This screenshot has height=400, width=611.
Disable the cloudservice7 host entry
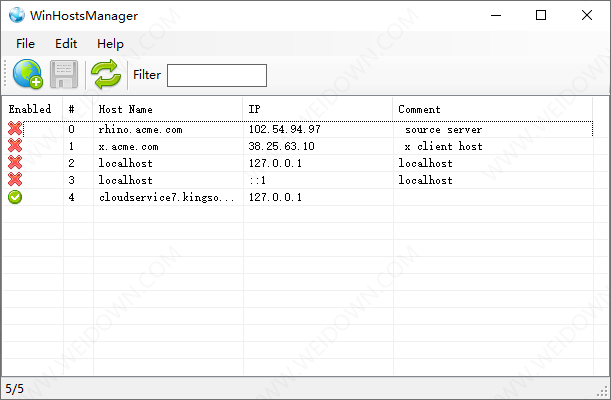[15, 197]
